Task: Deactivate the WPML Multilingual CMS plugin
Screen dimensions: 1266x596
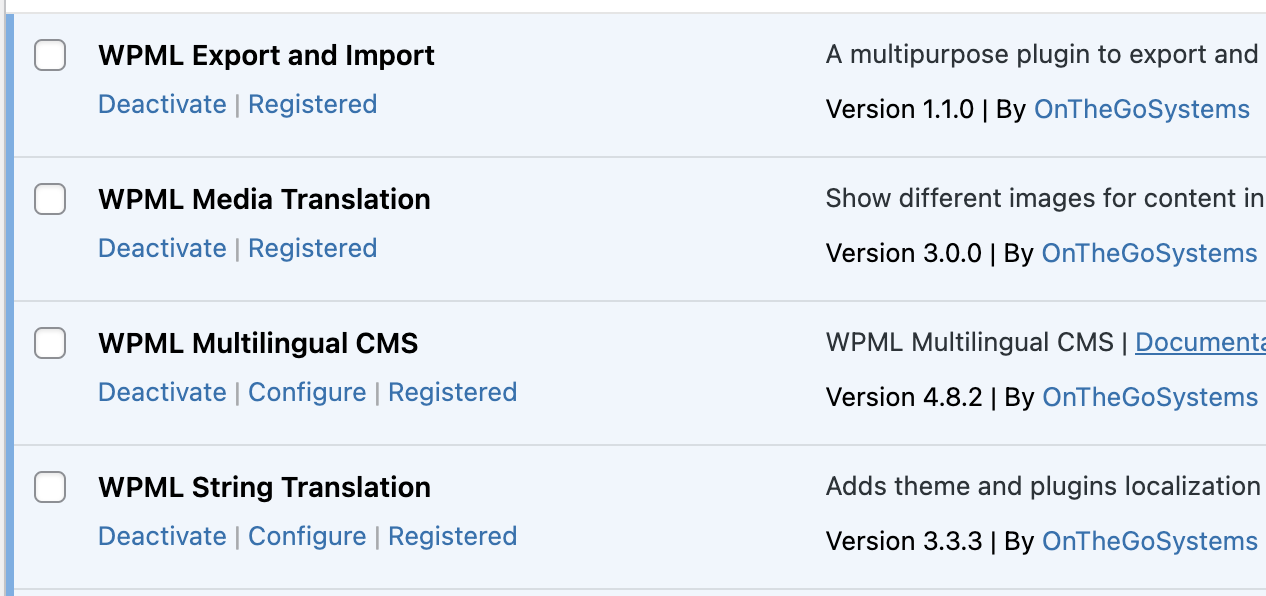Action: click(162, 392)
